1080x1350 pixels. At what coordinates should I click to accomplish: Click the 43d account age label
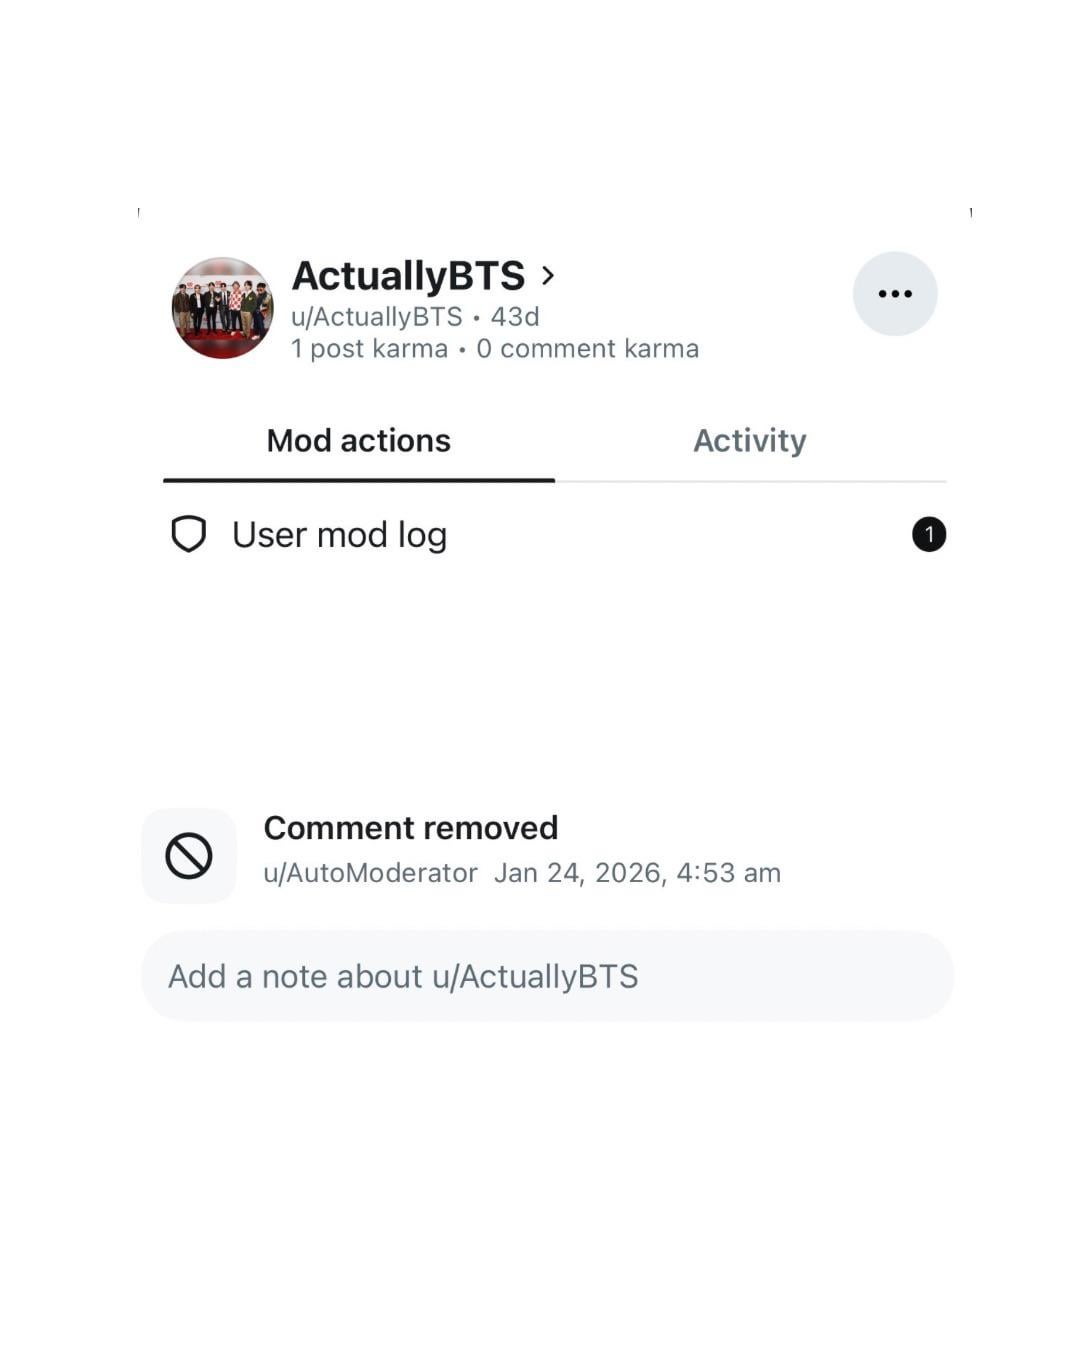tap(512, 316)
